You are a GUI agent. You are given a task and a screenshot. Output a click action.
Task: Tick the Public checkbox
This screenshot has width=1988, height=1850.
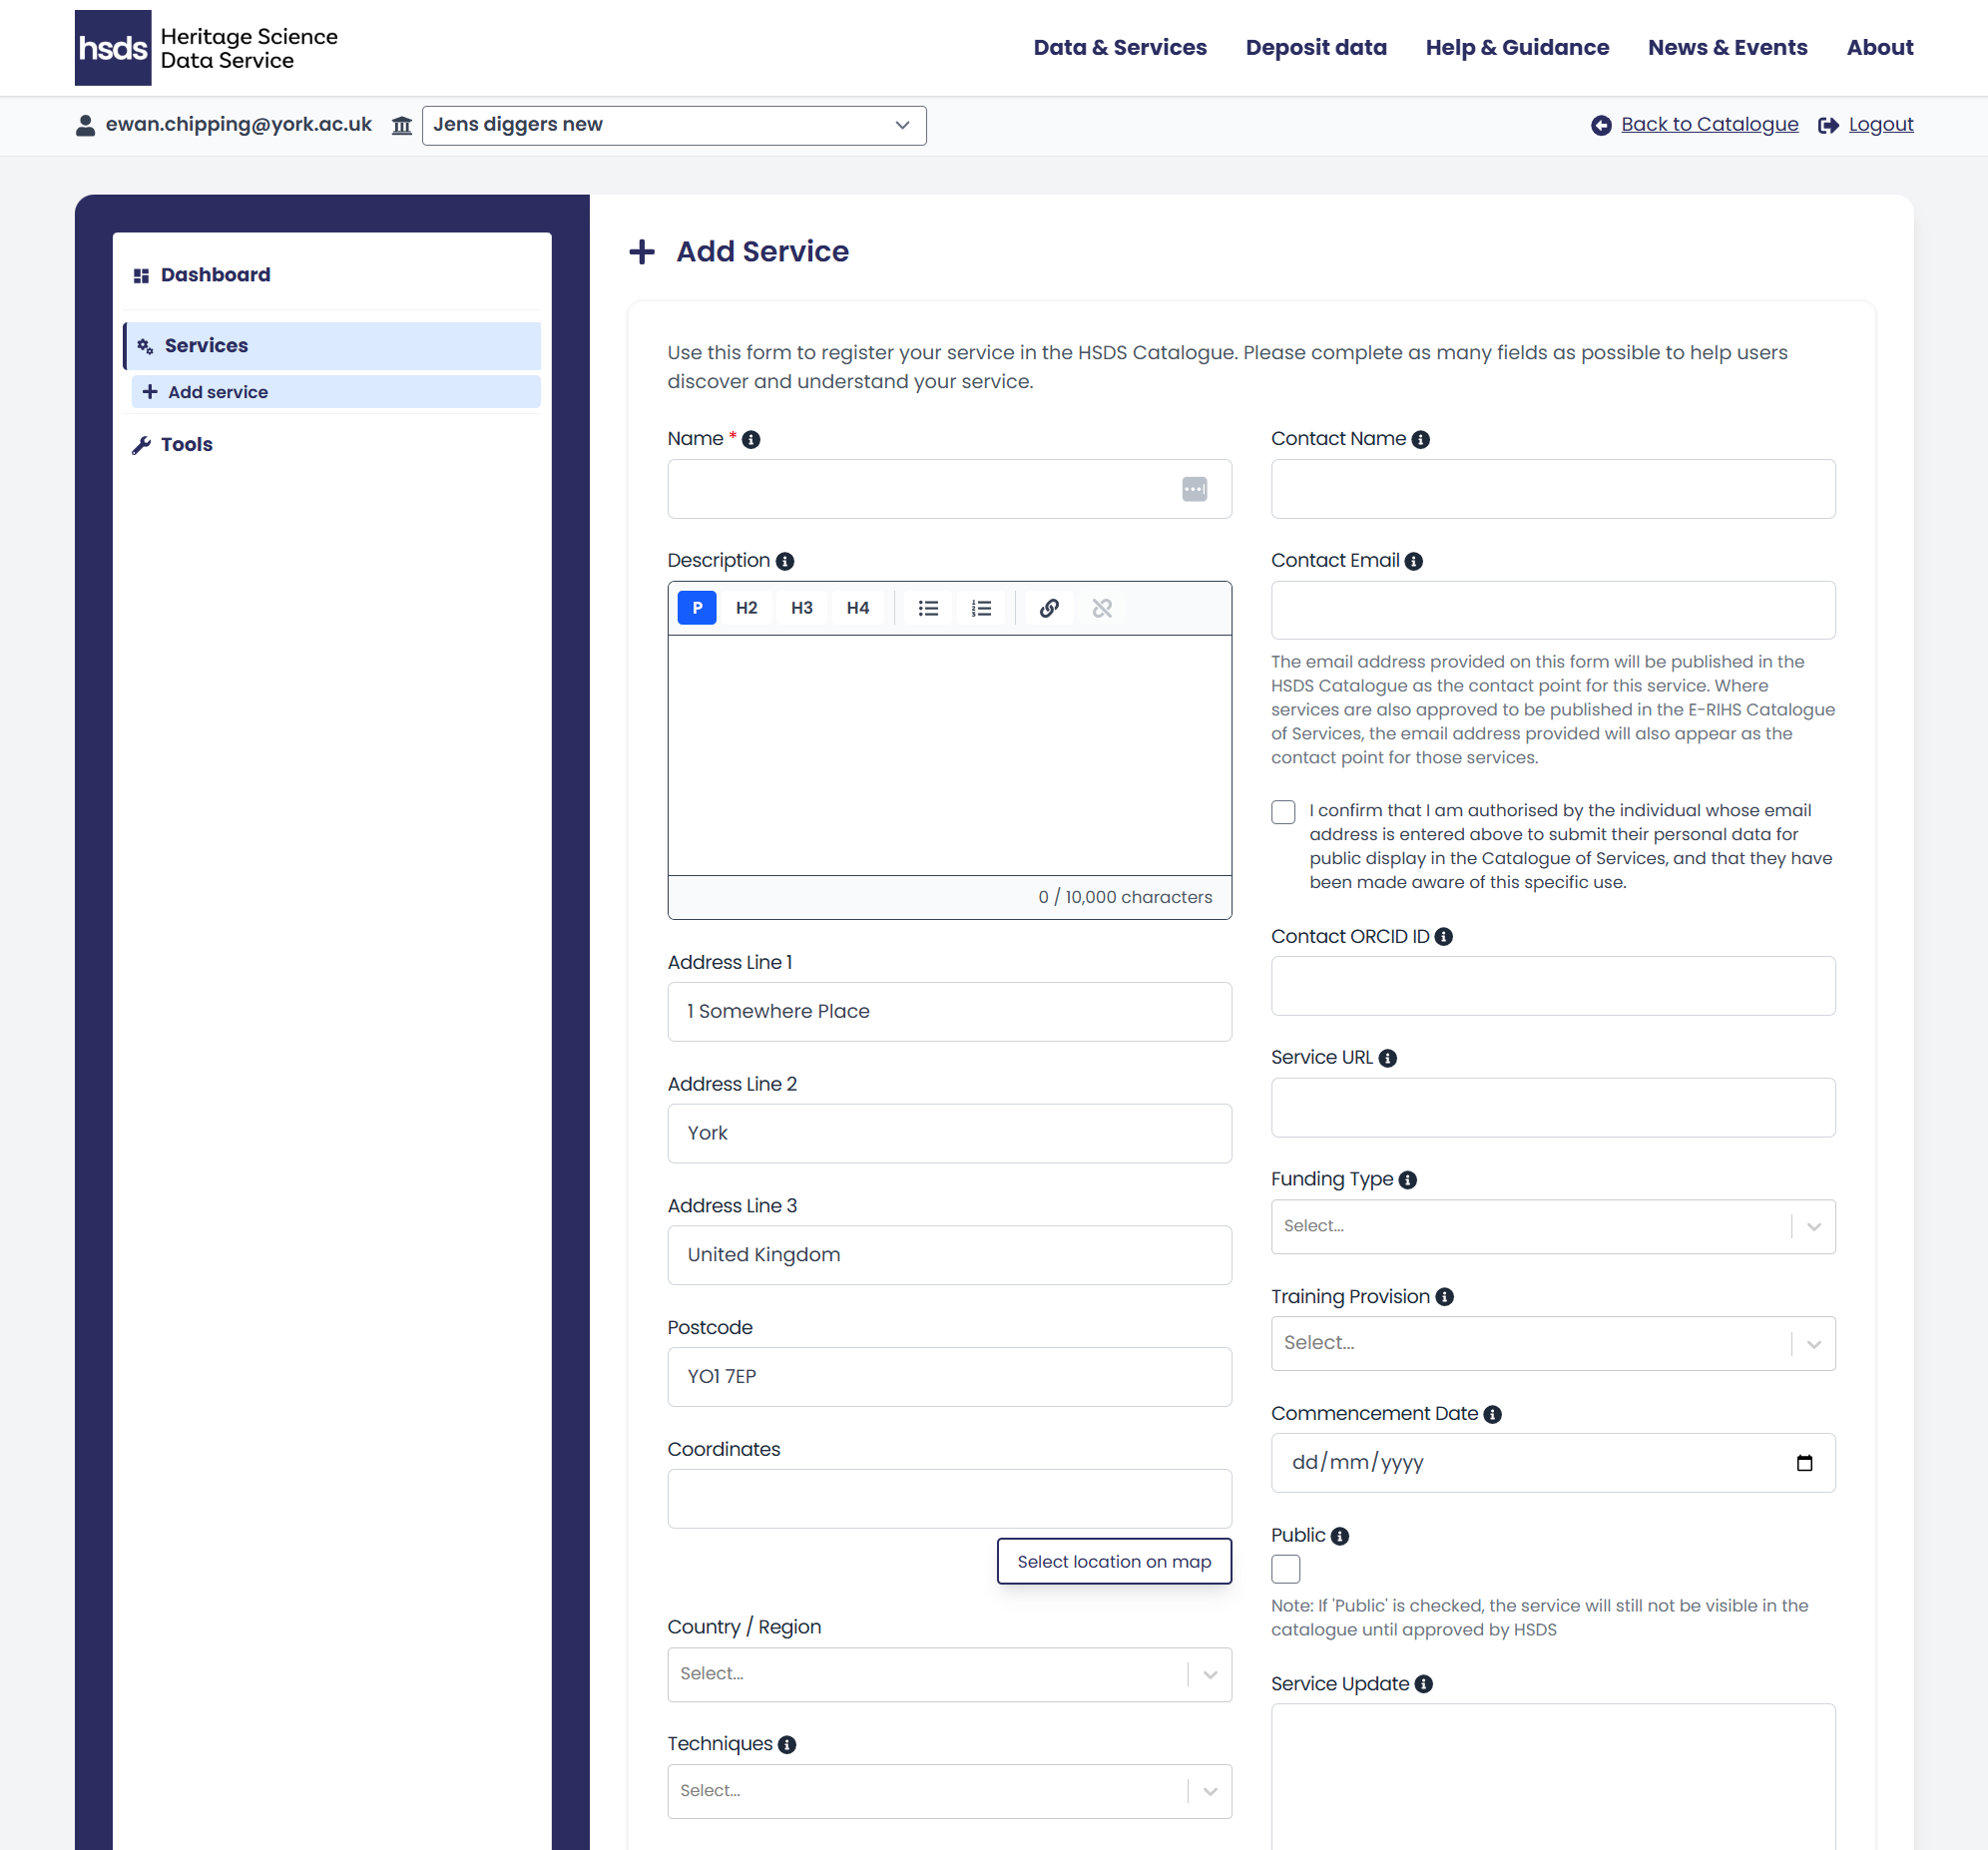pos(1286,1569)
